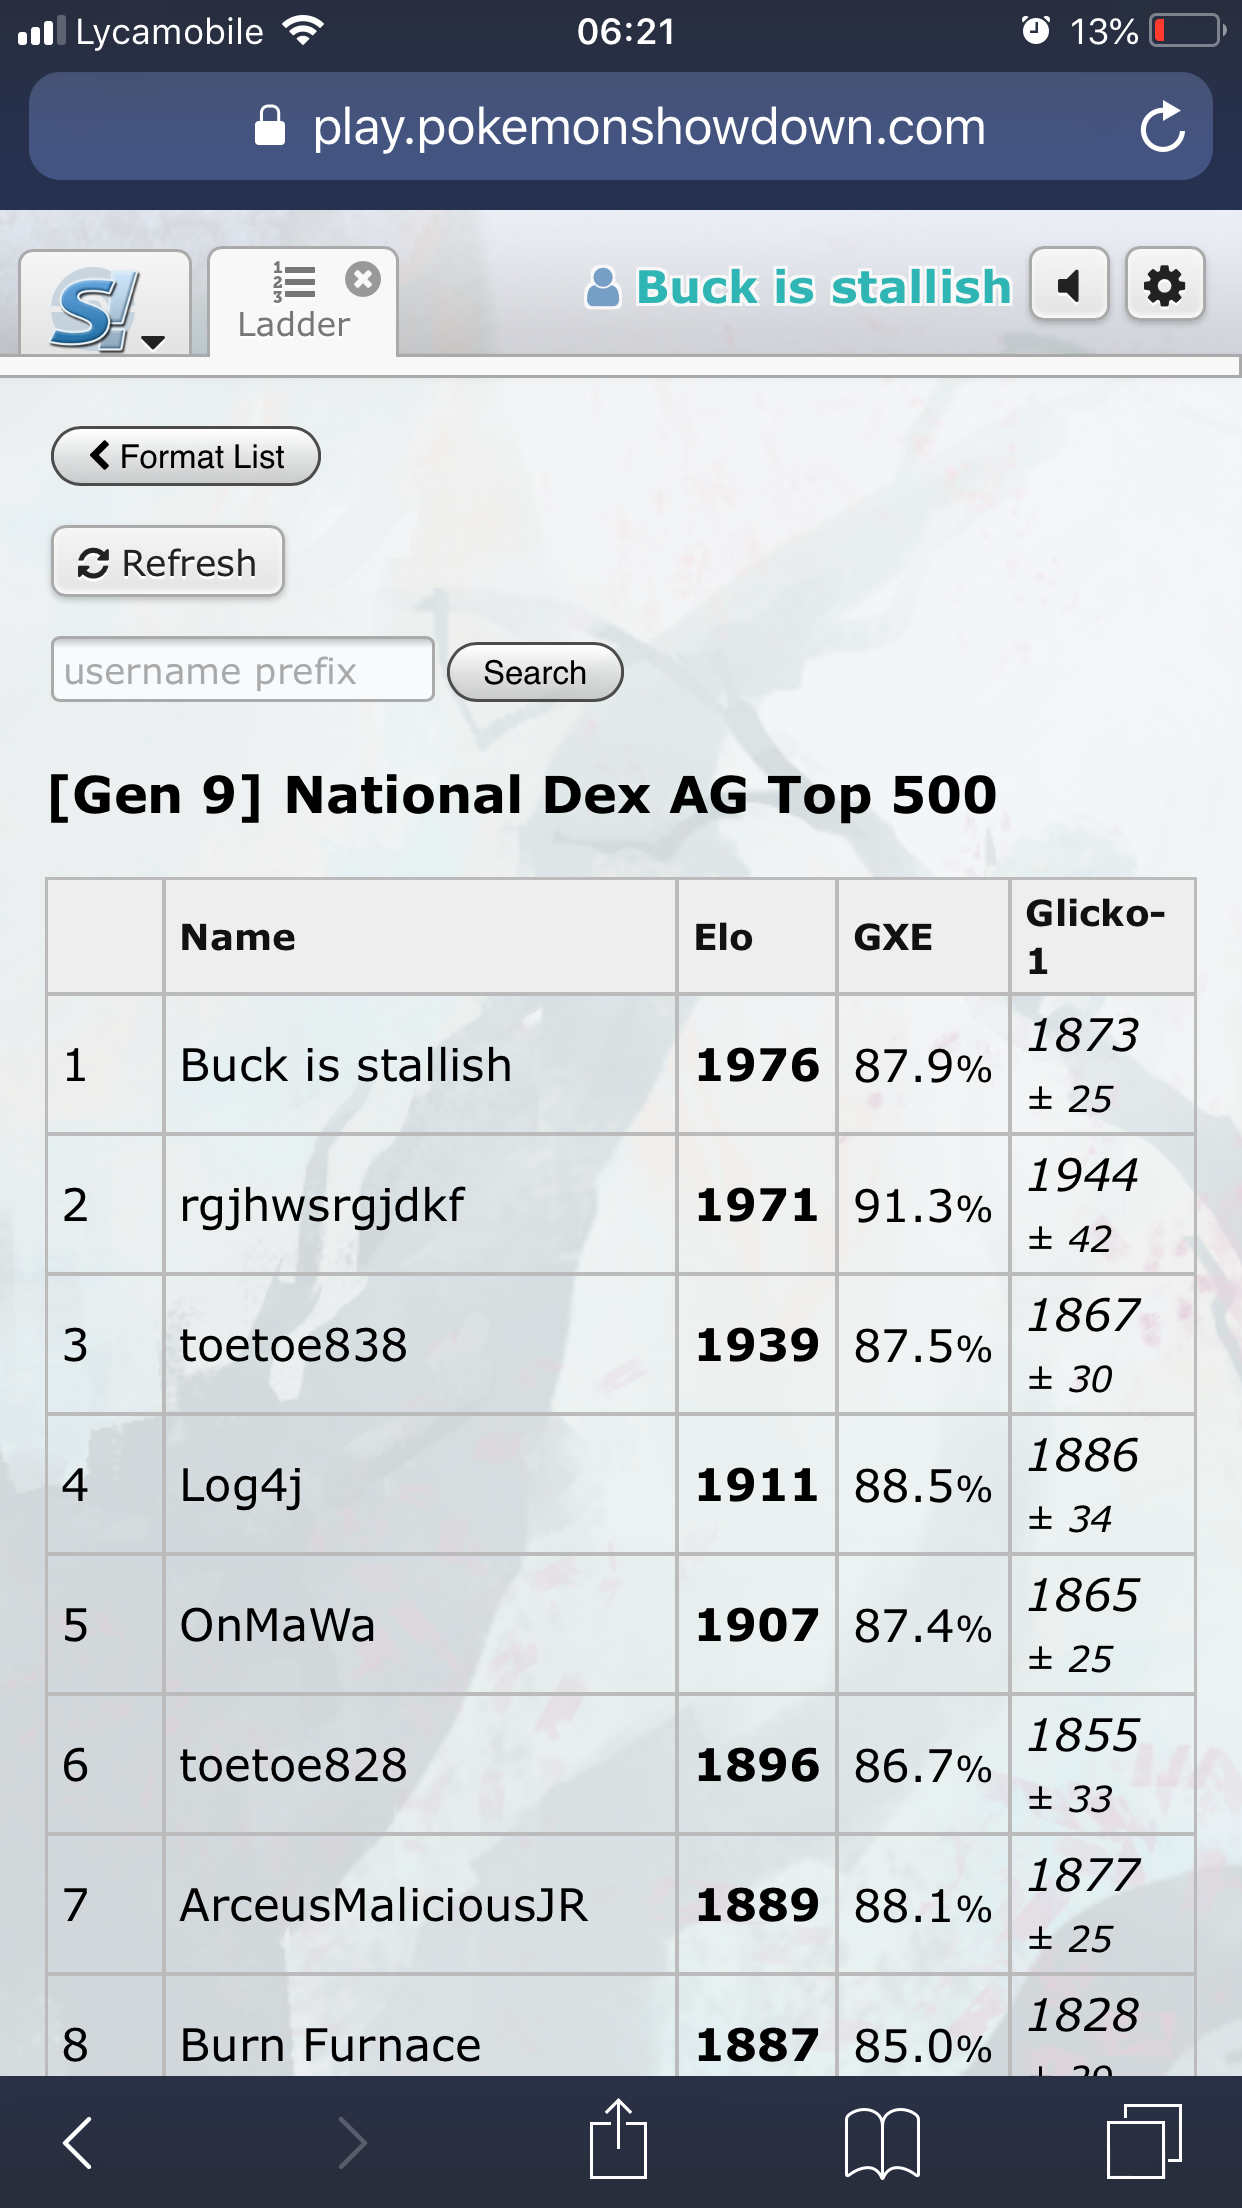Tap the Safari back arrow

(x=78, y=2142)
